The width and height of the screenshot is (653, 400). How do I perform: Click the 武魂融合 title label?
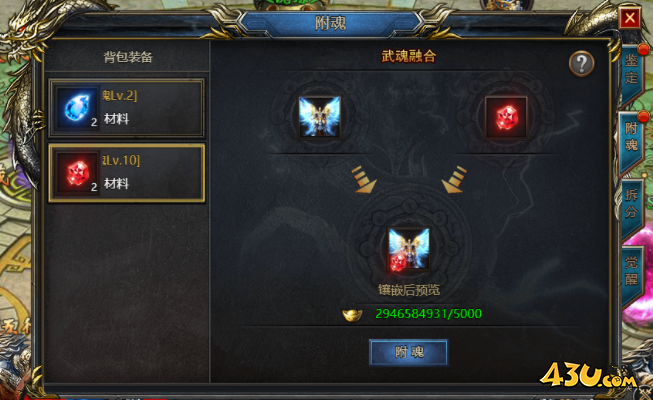pos(409,56)
